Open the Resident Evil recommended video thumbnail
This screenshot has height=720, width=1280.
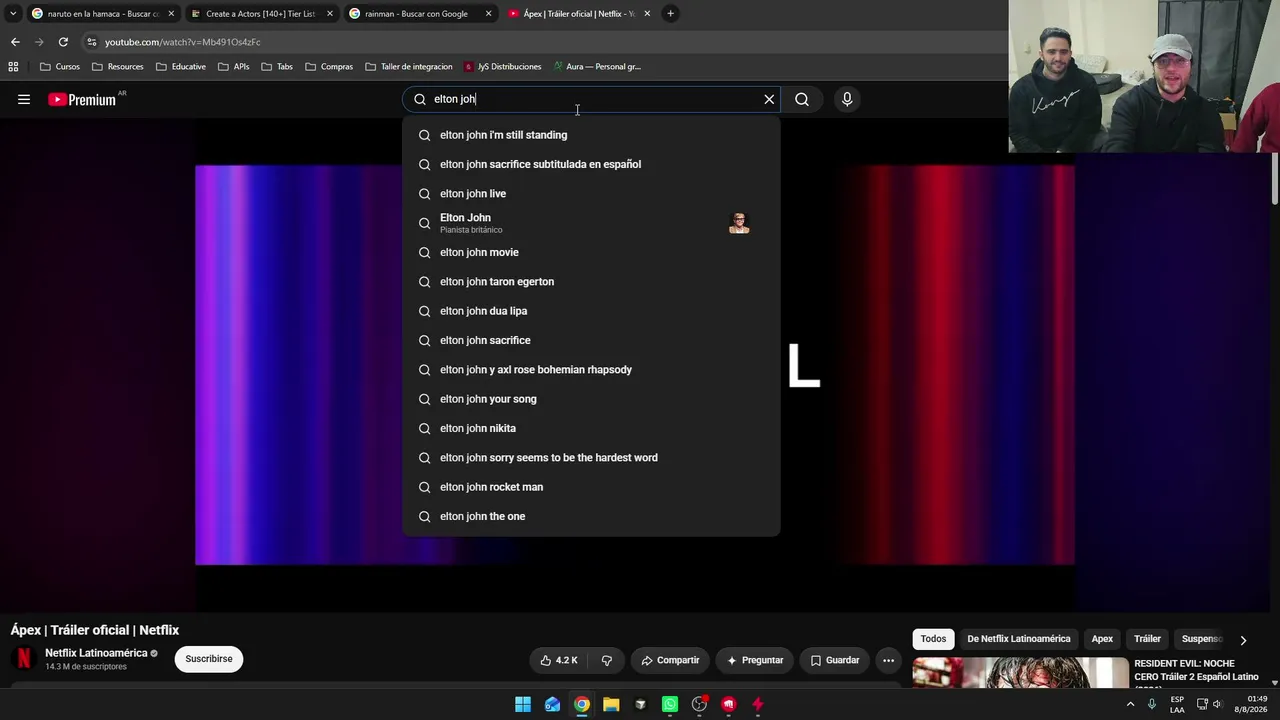pyautogui.click(x=1020, y=673)
